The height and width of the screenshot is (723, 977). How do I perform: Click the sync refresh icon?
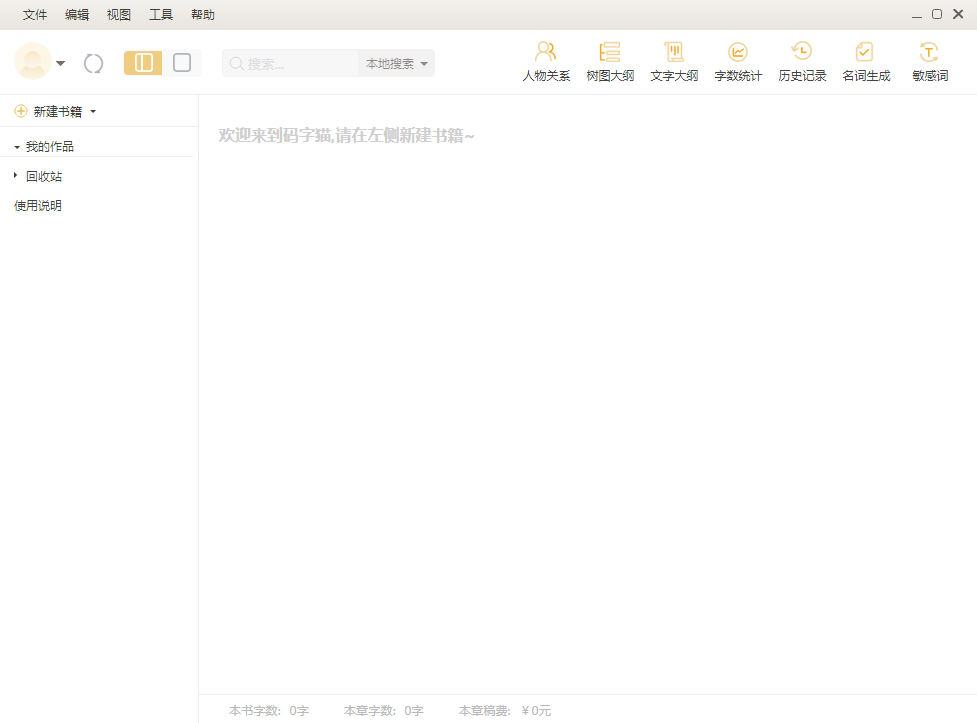pos(93,64)
